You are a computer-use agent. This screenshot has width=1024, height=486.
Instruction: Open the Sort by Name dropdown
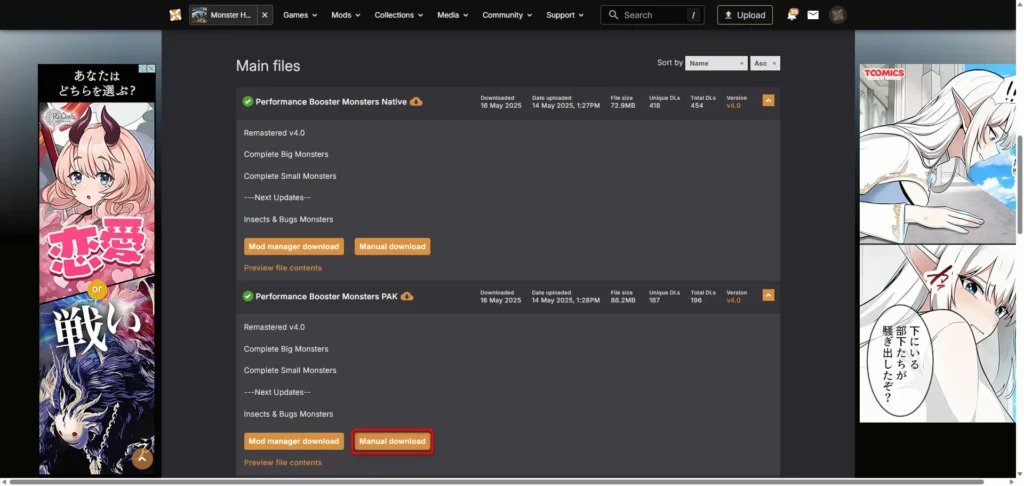716,63
